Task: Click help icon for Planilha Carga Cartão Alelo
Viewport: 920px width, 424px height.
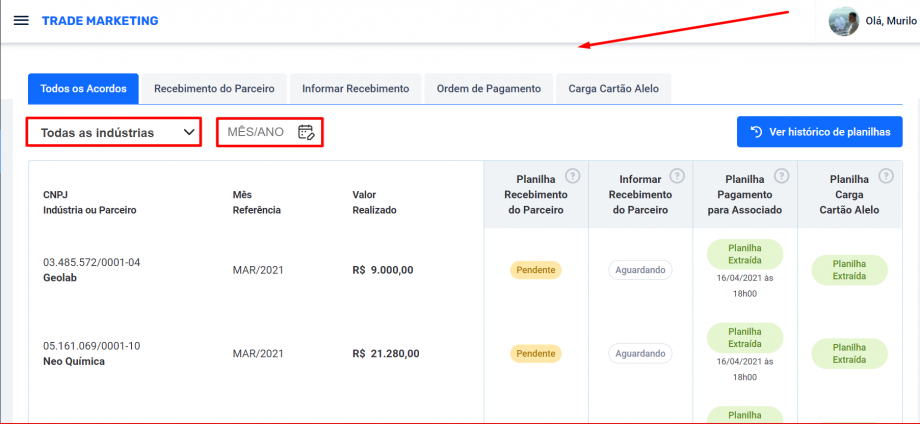Action: 886,176
